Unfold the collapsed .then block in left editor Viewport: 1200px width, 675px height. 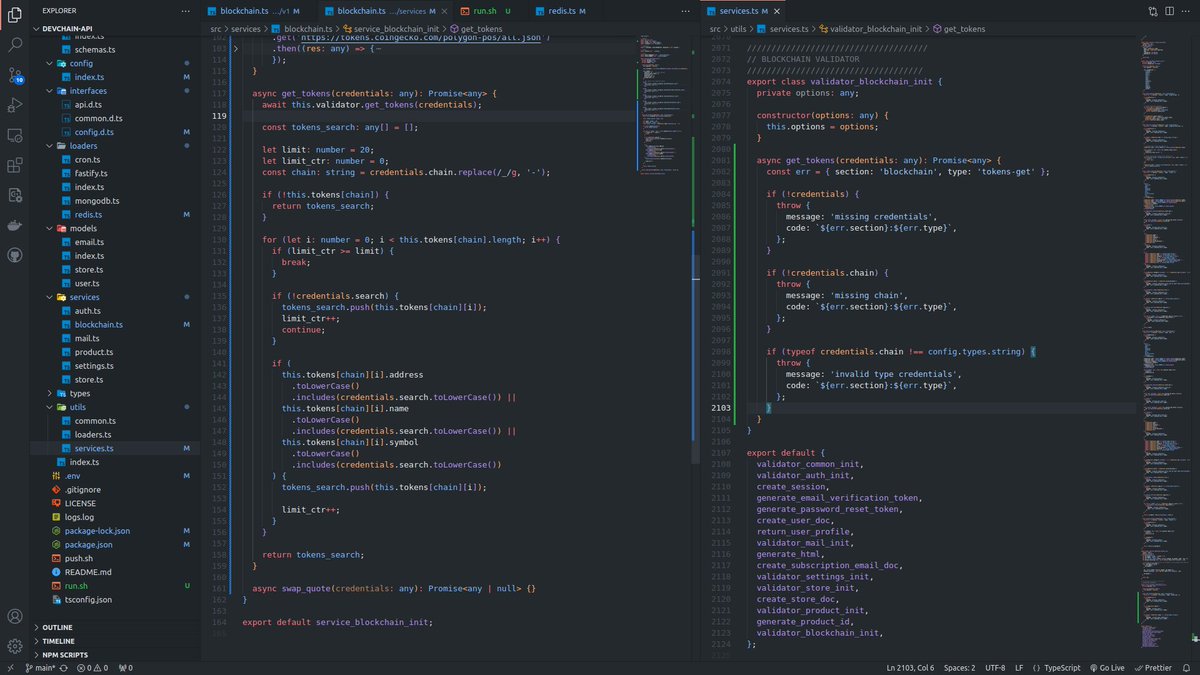click(x=236, y=47)
